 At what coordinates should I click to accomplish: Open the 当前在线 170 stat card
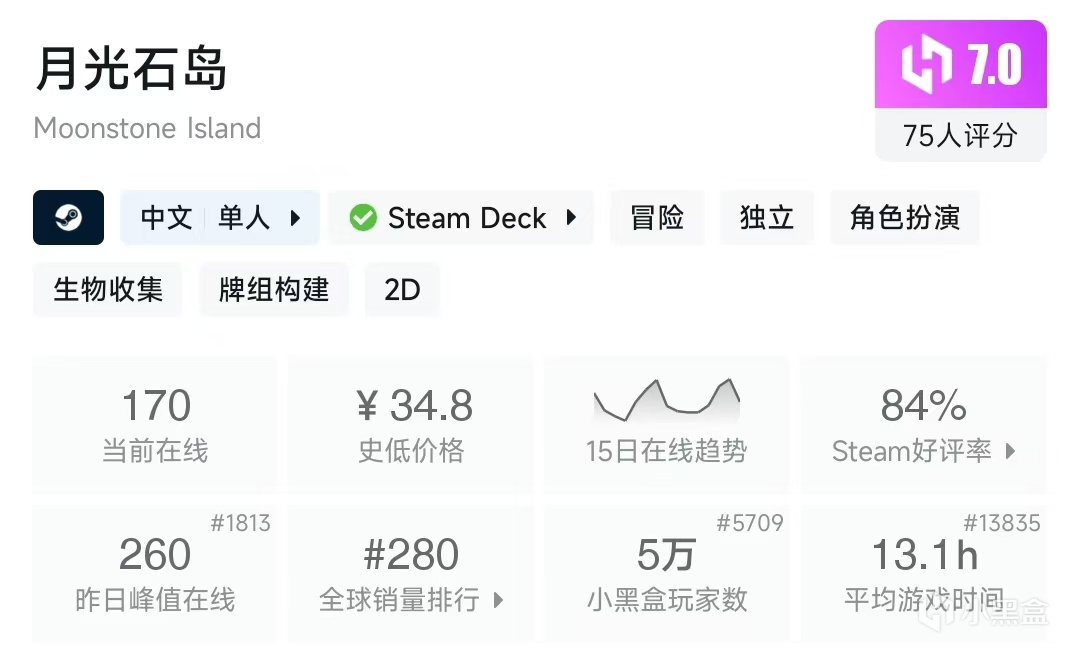[x=155, y=425]
